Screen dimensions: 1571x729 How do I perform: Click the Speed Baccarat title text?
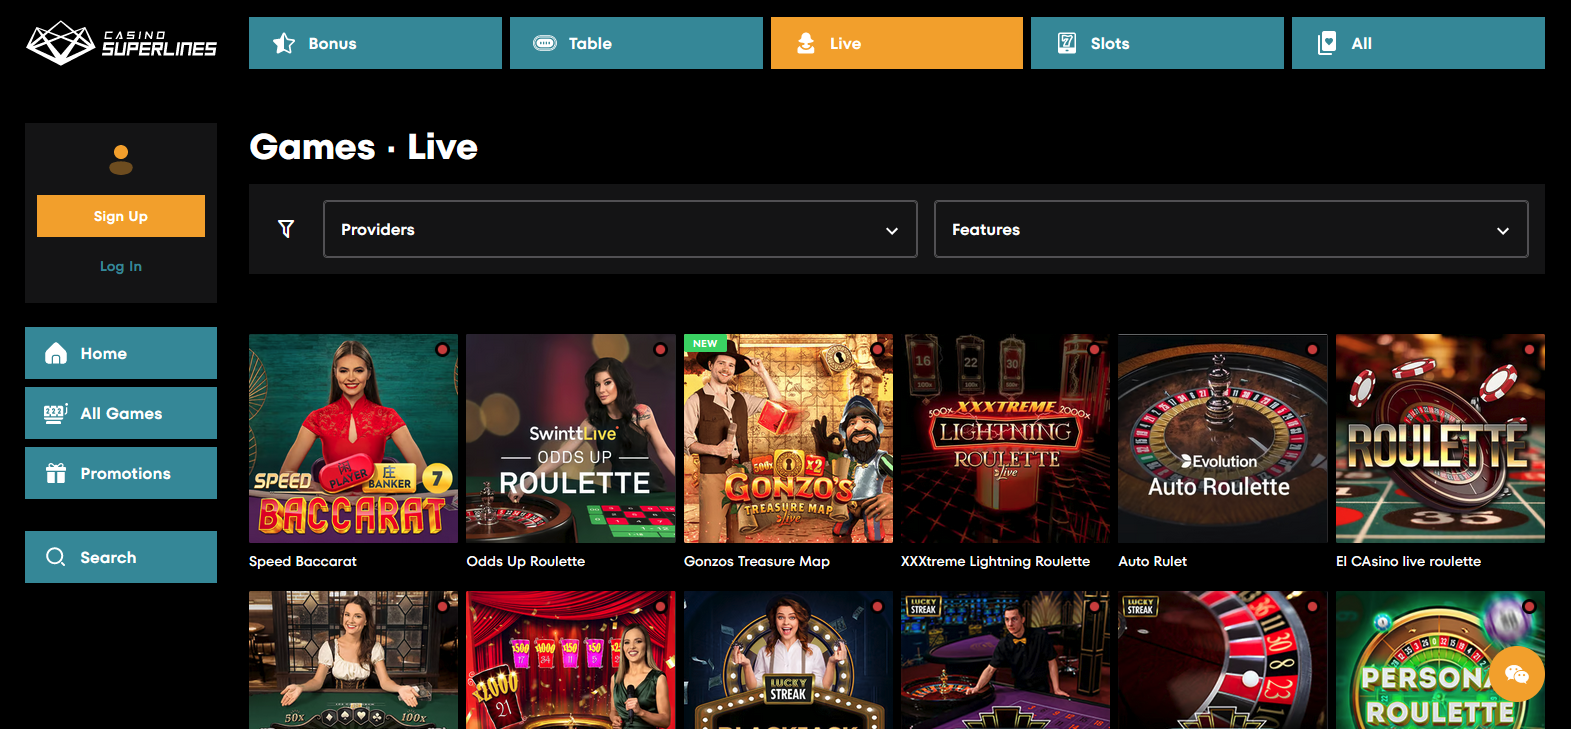303,561
